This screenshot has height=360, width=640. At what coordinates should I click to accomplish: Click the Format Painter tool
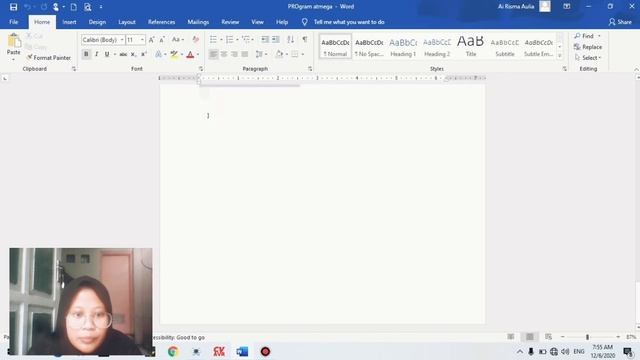(x=49, y=58)
